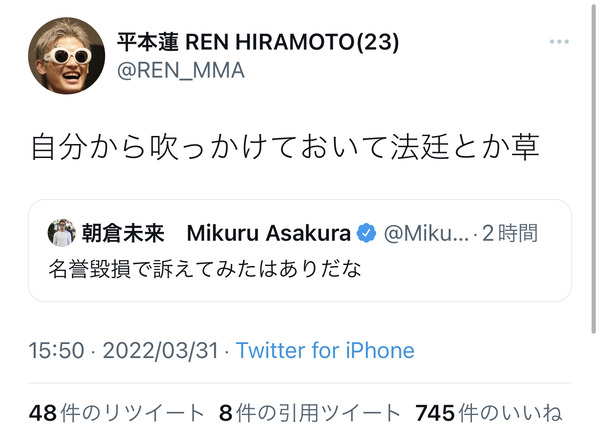
Task: Click the 745 likes count number
Action: (x=435, y=413)
